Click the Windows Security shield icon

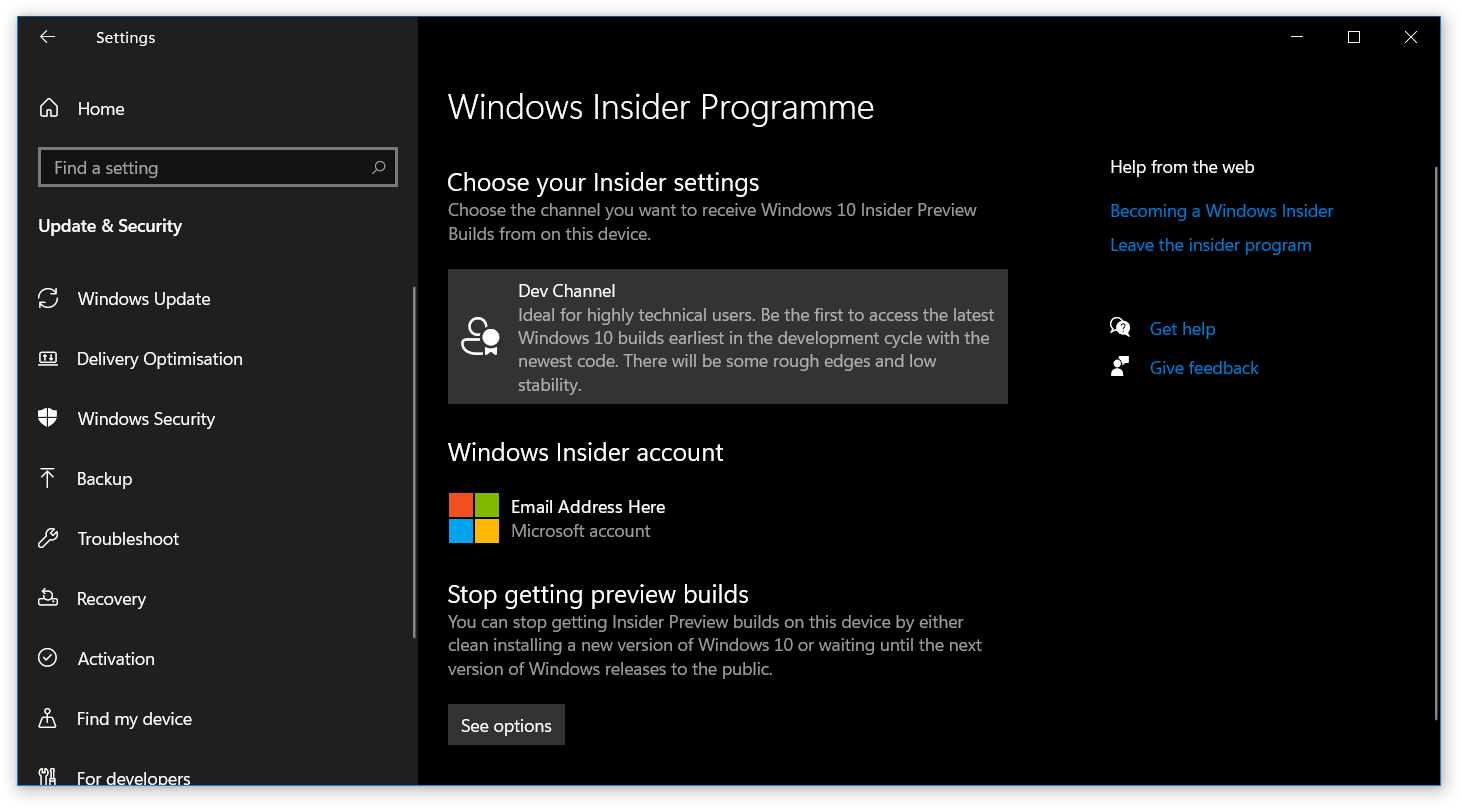pyautogui.click(x=48, y=418)
